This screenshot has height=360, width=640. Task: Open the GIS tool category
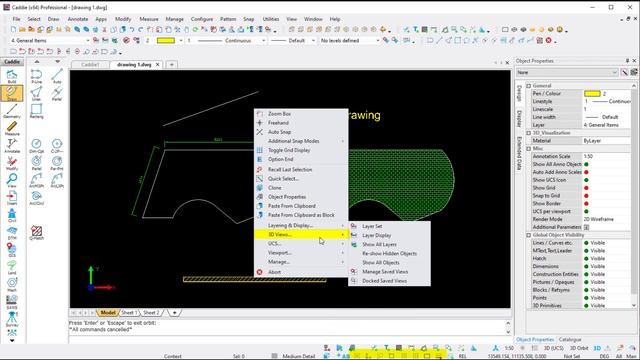[12, 250]
